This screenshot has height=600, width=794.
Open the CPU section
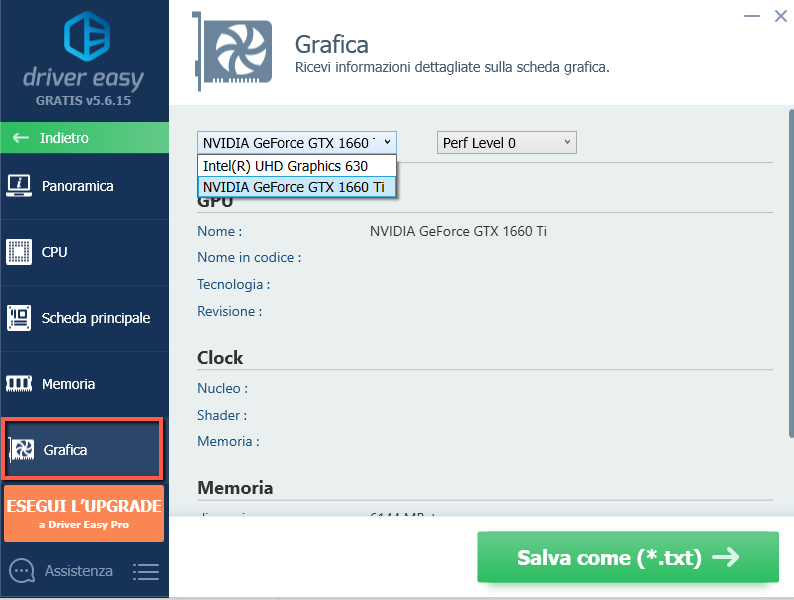coord(85,252)
